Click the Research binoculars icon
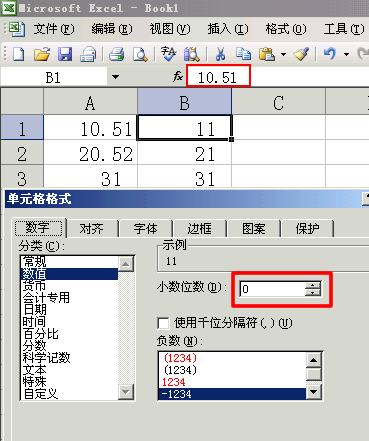The width and height of the screenshot is (369, 441). click(192, 54)
